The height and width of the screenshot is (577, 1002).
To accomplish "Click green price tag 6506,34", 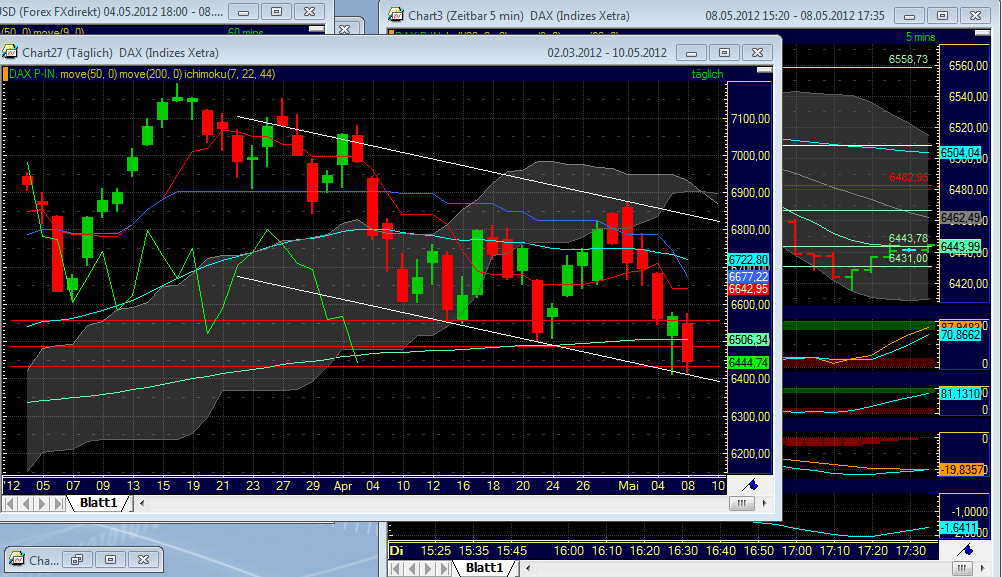I will 748,340.
